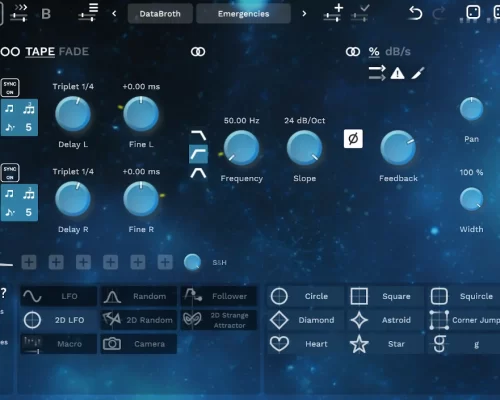Select dotted note option for Delay R

[10, 212]
